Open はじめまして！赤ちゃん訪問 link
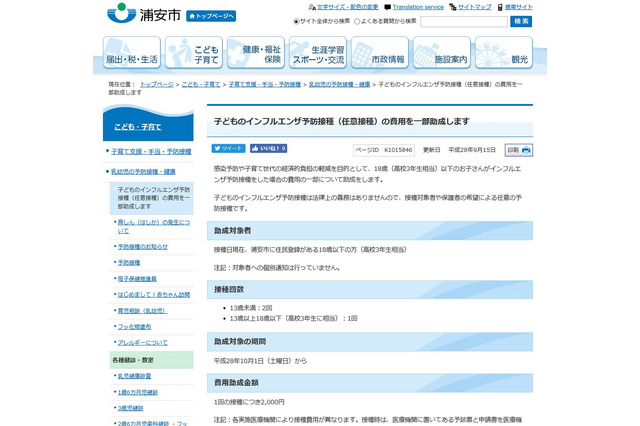The image size is (640, 426). [154, 295]
